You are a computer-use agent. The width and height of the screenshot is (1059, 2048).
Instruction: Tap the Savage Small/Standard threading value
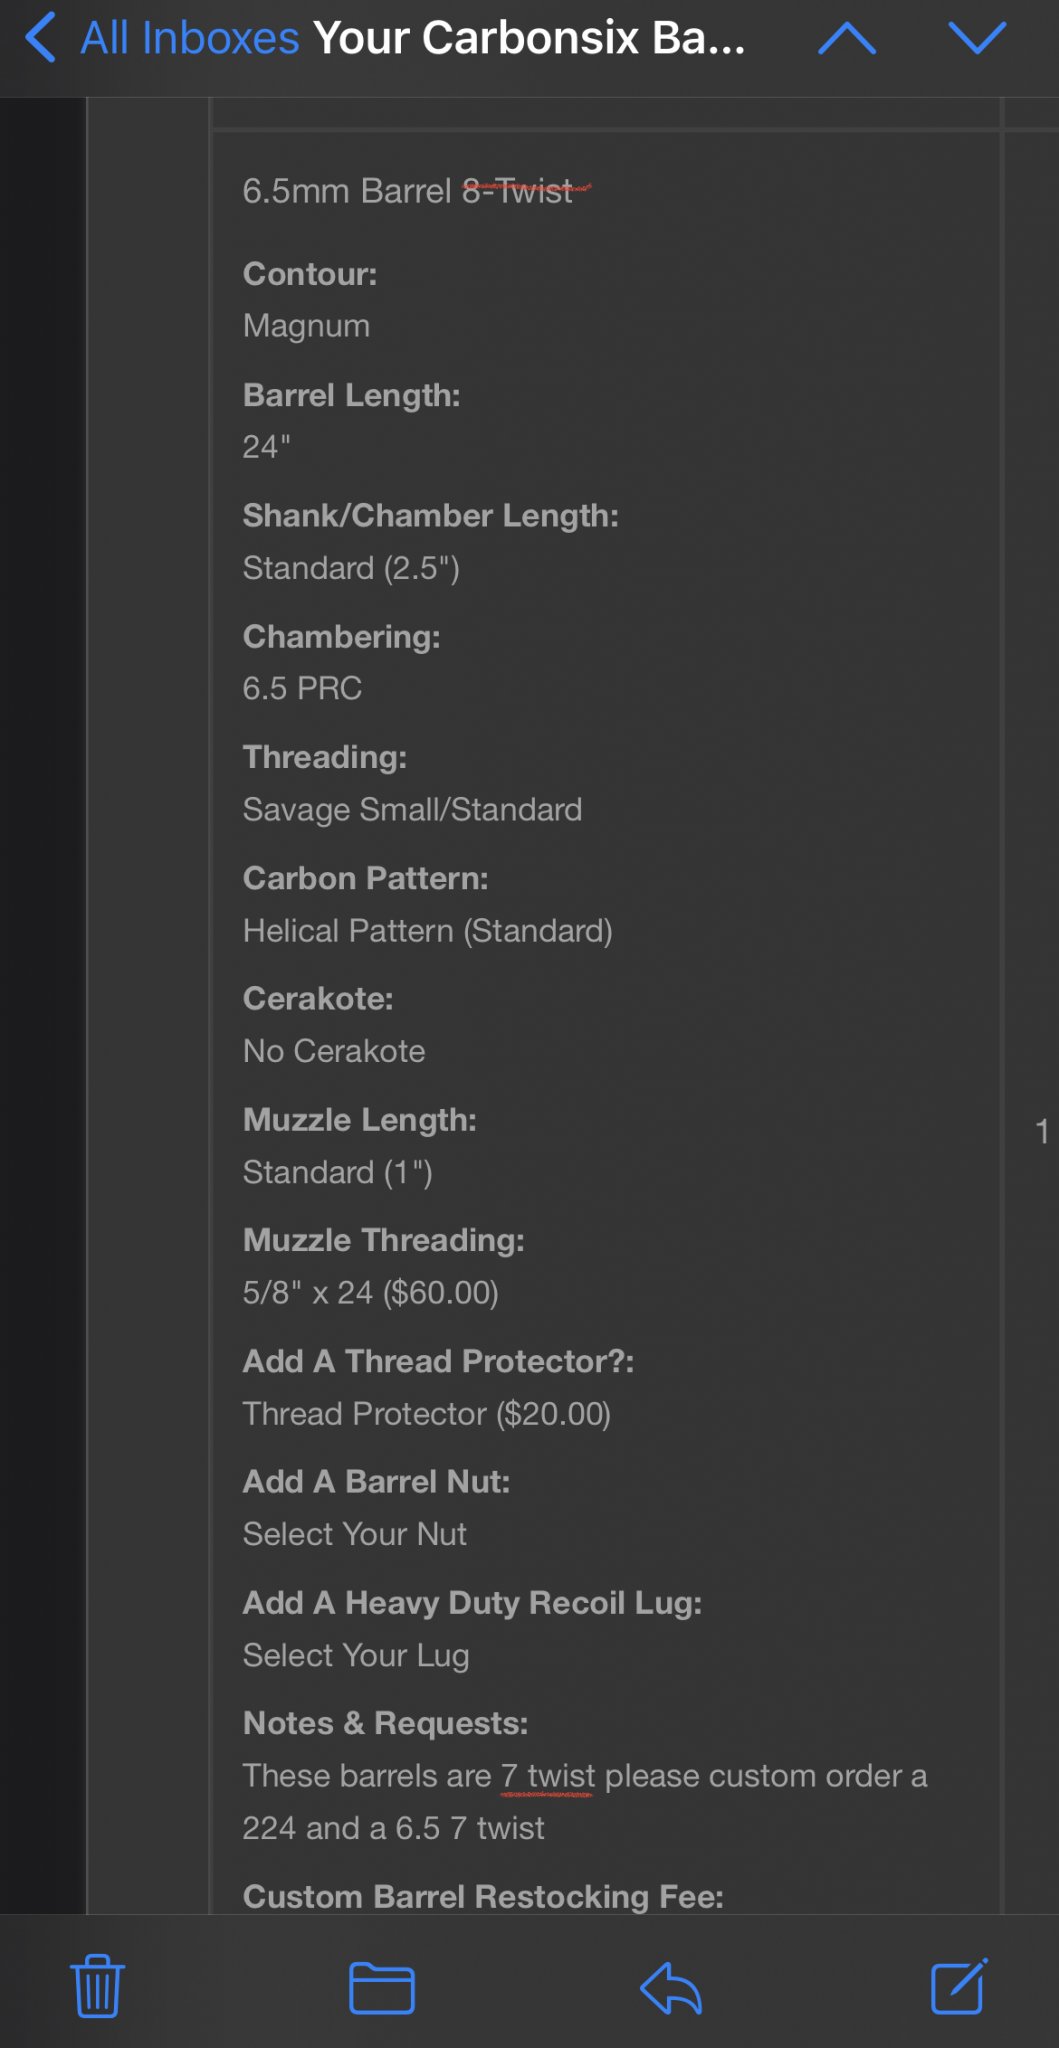[x=412, y=809]
